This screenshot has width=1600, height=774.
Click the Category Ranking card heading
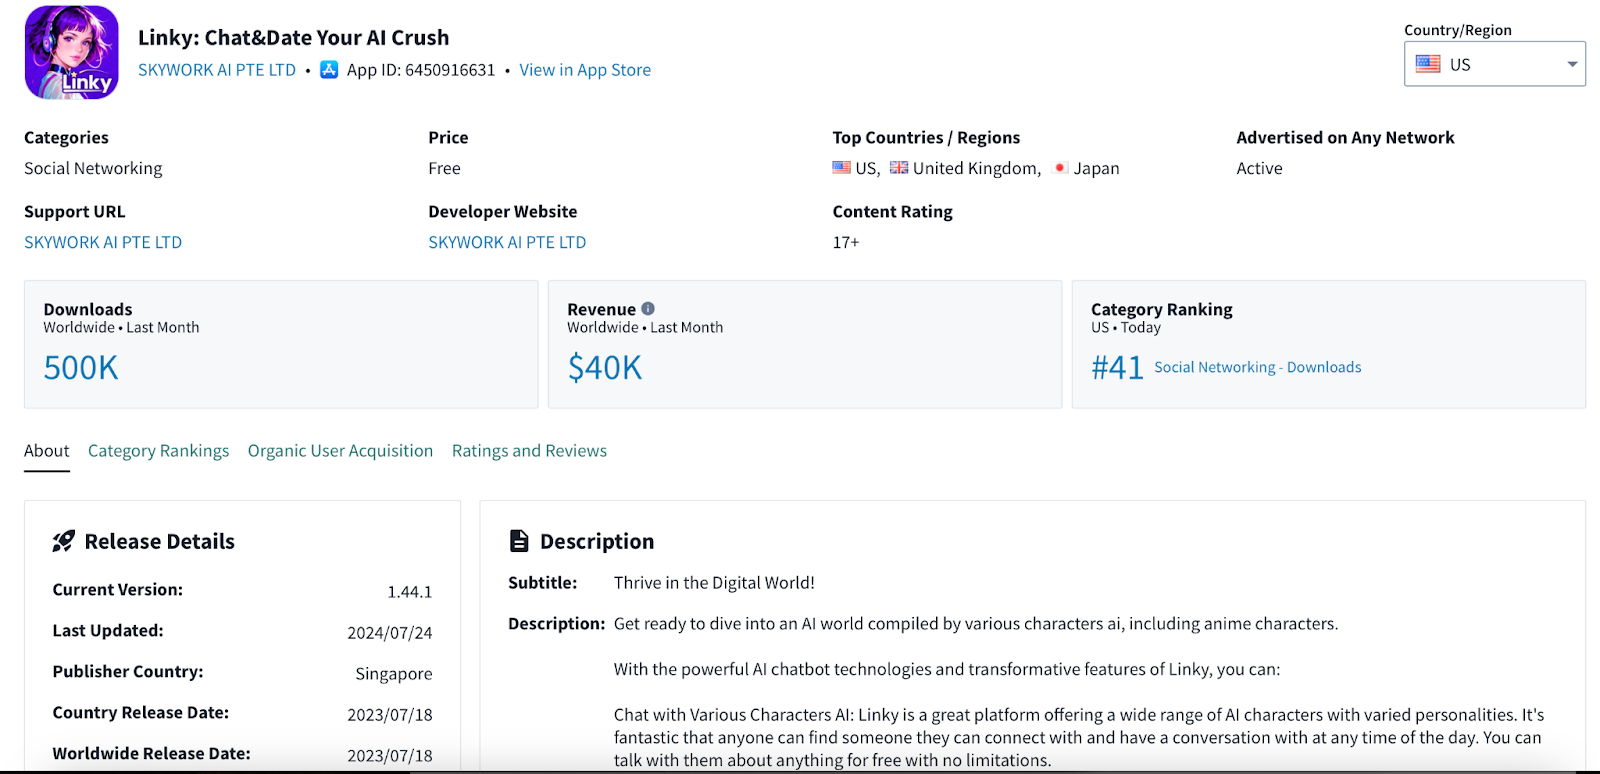pos(1162,309)
